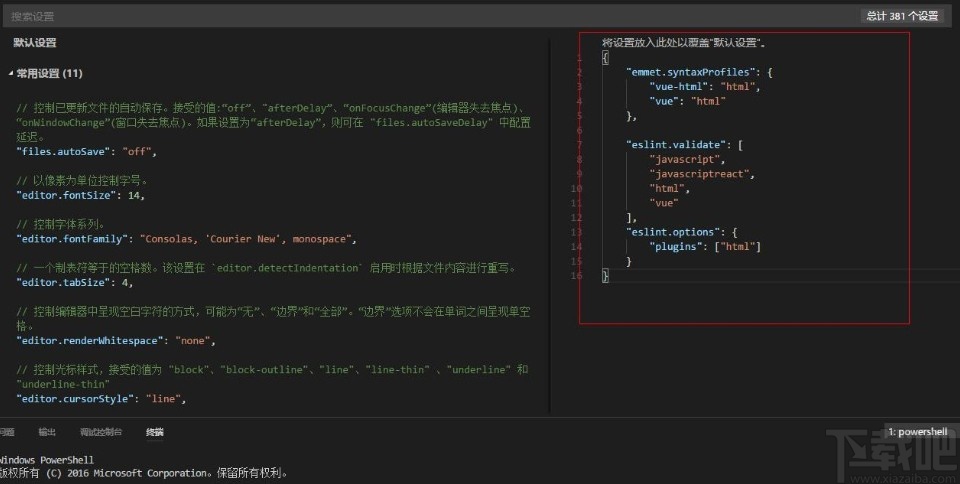Click the 总计 381 个设置 count badge
The height and width of the screenshot is (484, 960).
pyautogui.click(x=902, y=16)
